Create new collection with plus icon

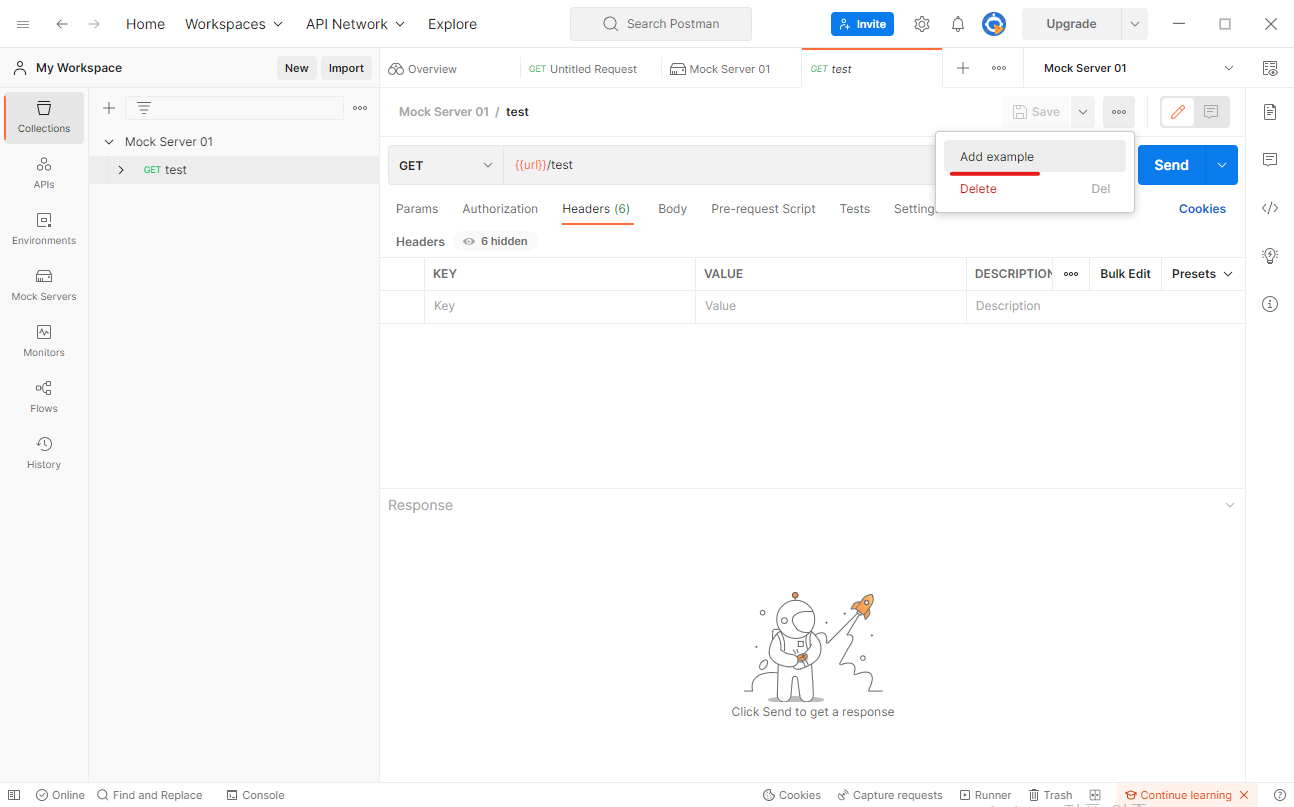click(109, 108)
